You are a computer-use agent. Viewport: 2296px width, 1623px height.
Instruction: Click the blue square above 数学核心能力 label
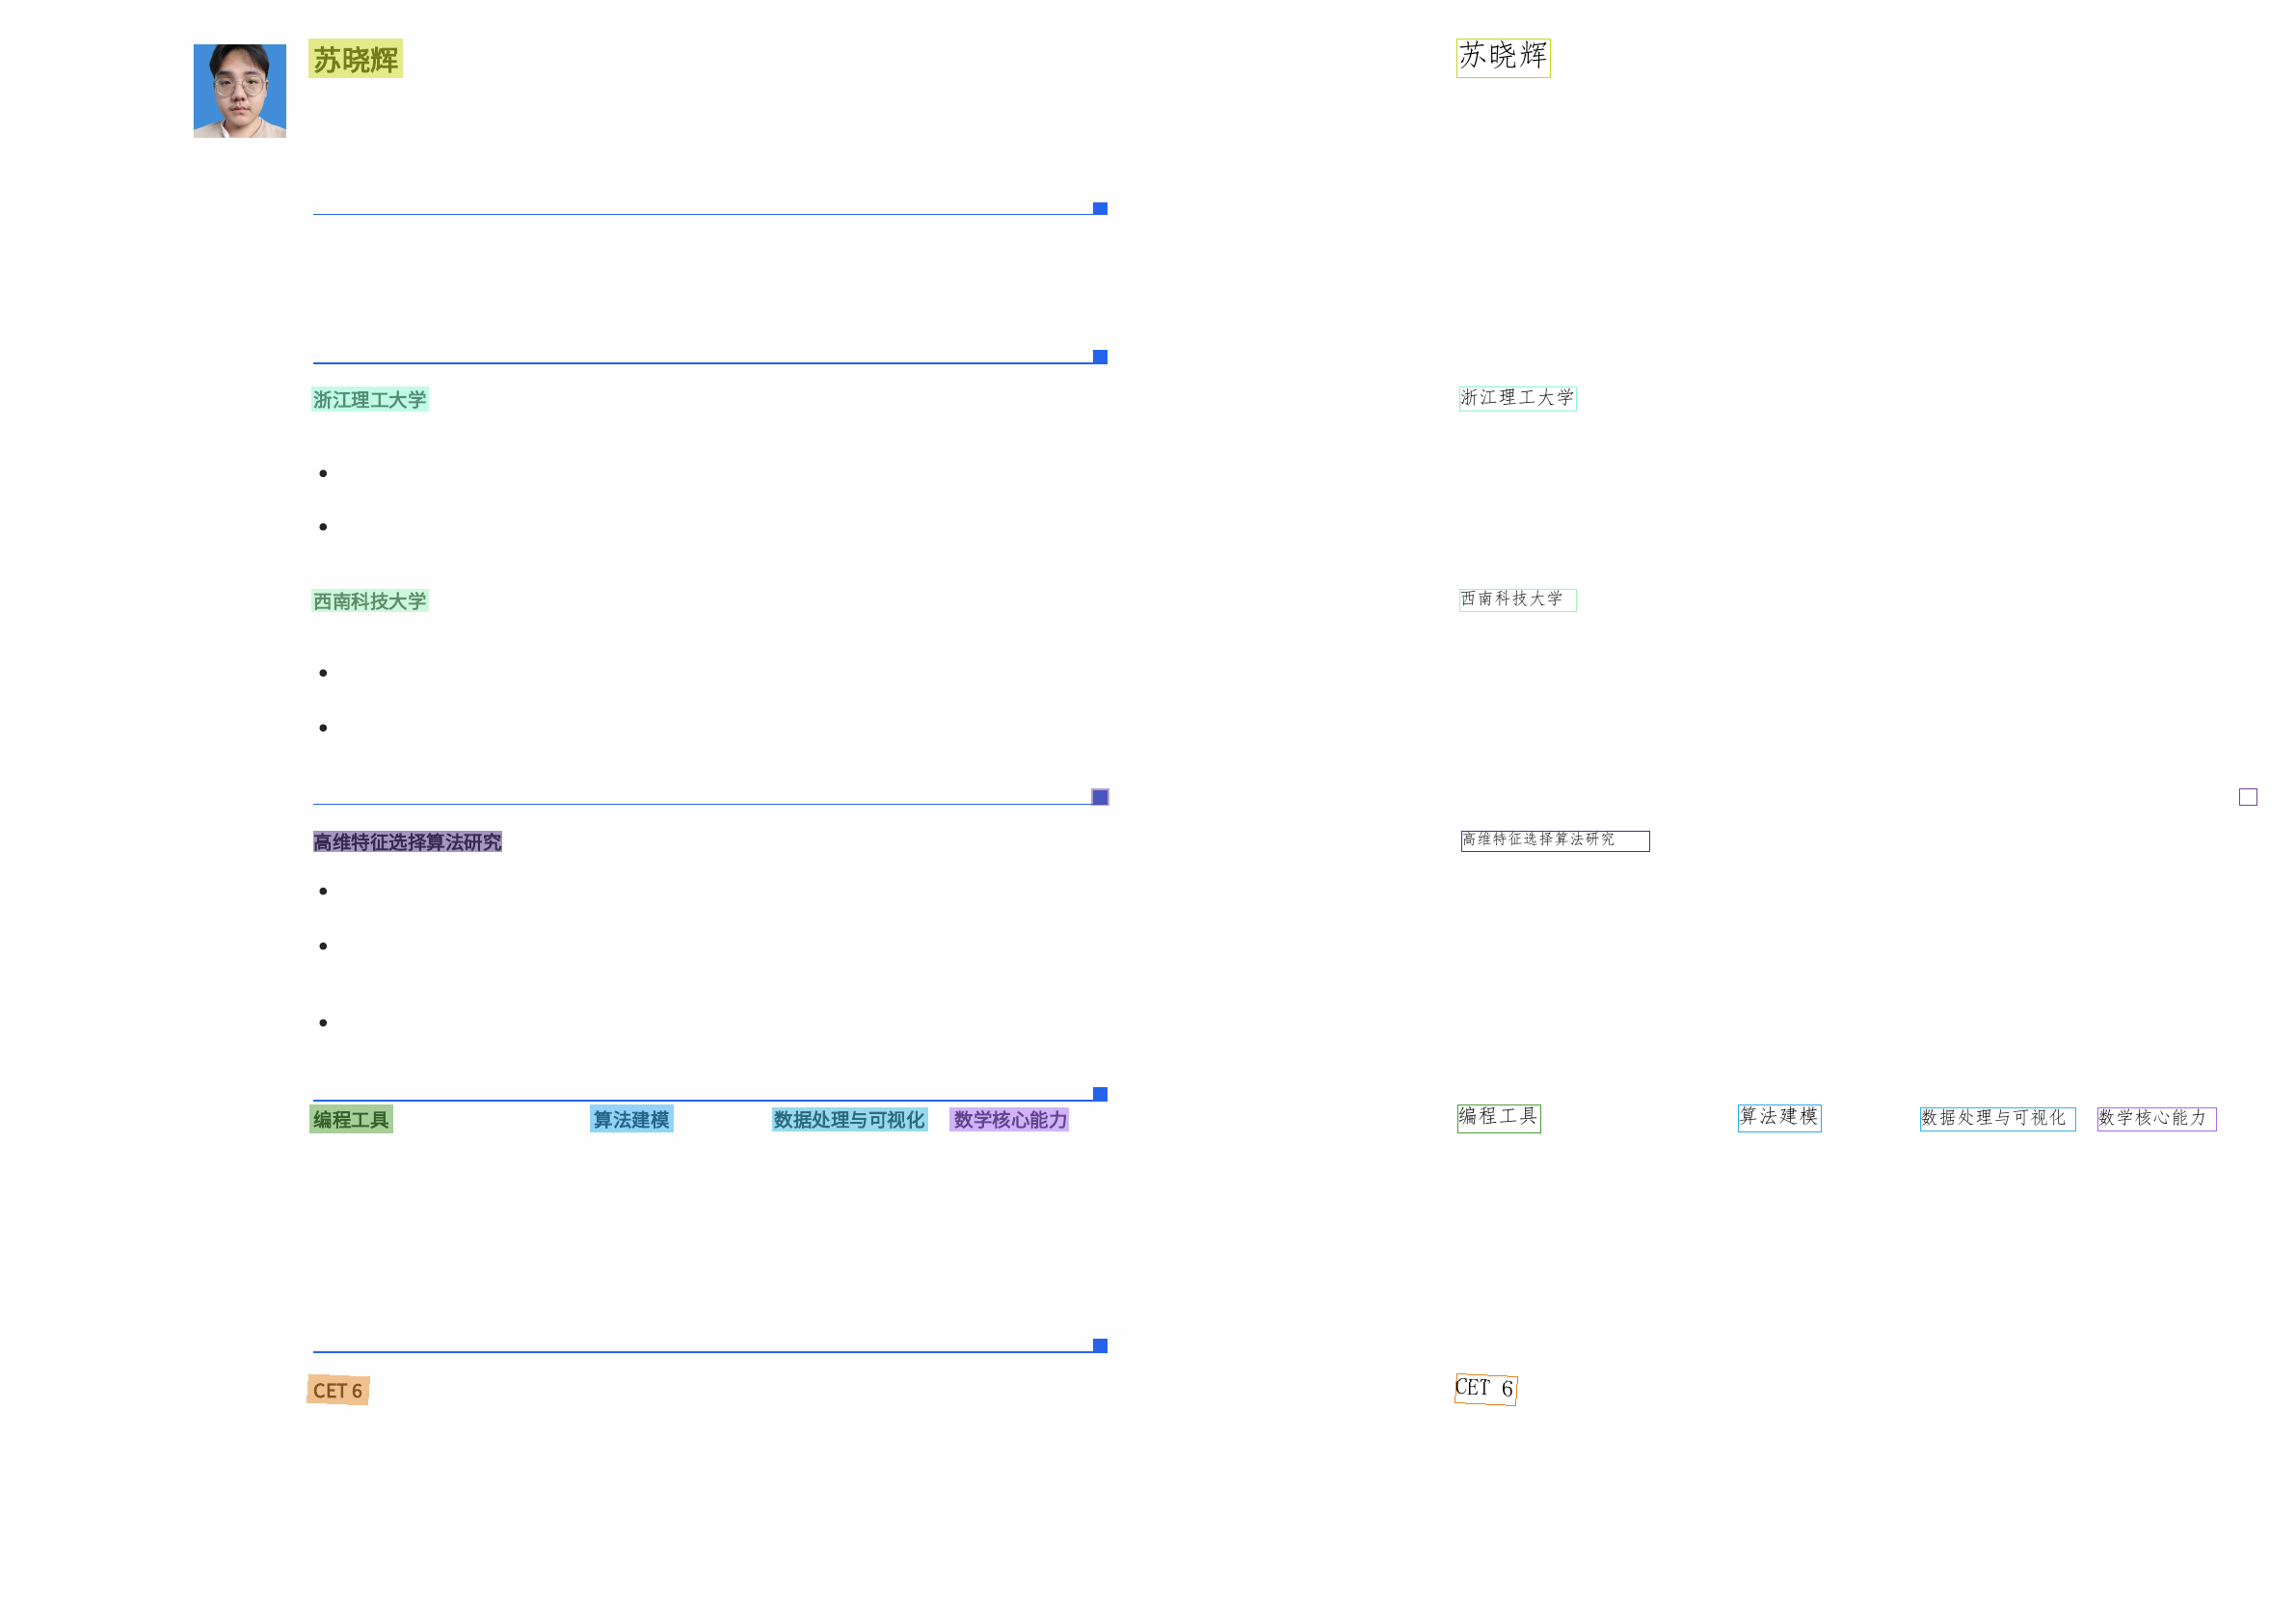click(x=1099, y=1094)
